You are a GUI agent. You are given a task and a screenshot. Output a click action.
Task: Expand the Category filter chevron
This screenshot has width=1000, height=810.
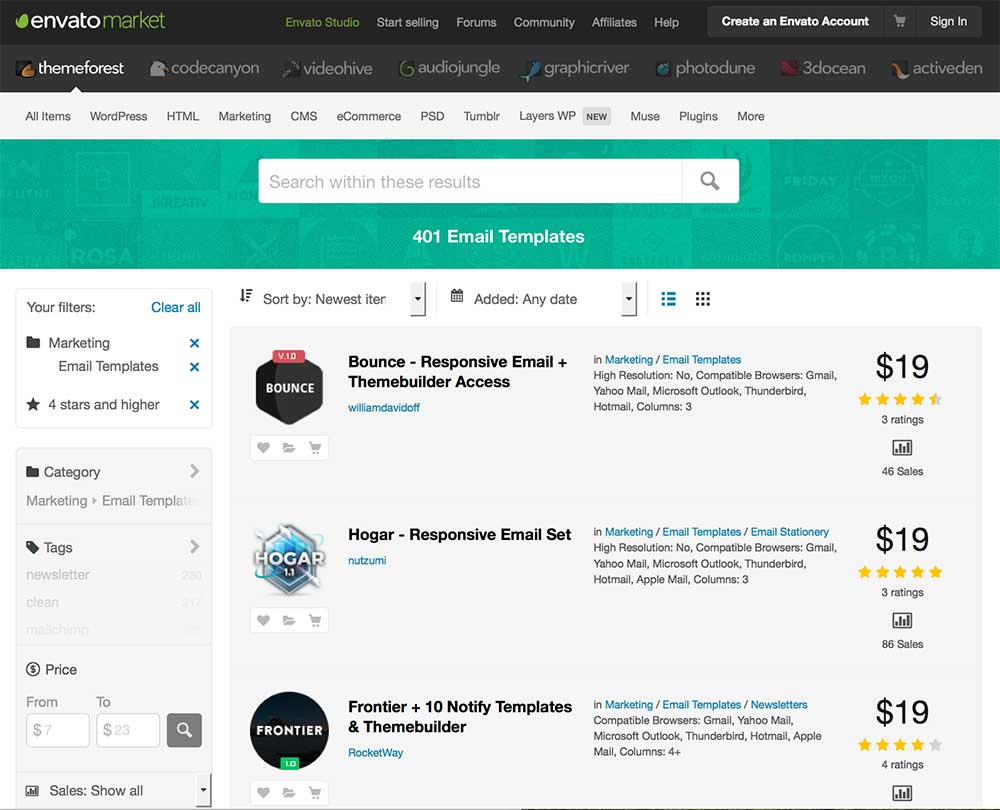[x=195, y=471]
